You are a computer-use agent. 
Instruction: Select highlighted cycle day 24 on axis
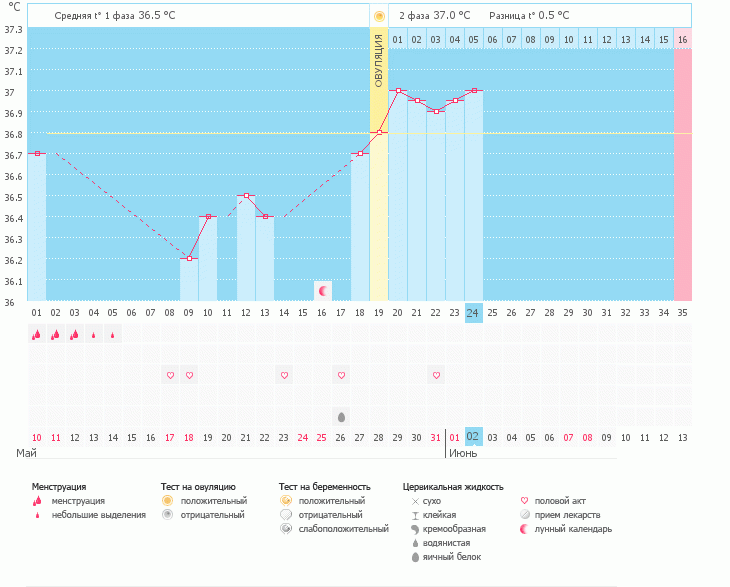474,313
